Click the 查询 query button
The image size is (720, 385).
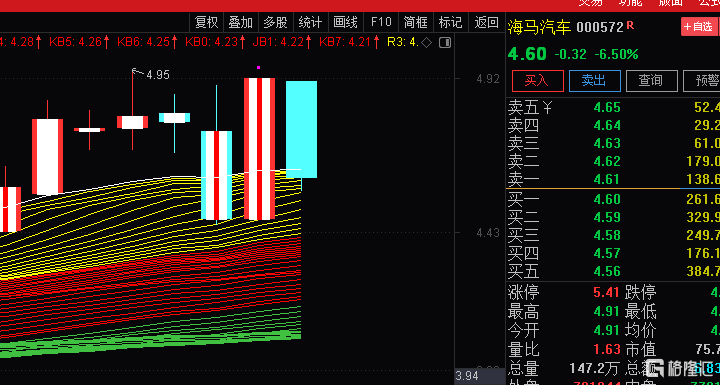tap(652, 81)
